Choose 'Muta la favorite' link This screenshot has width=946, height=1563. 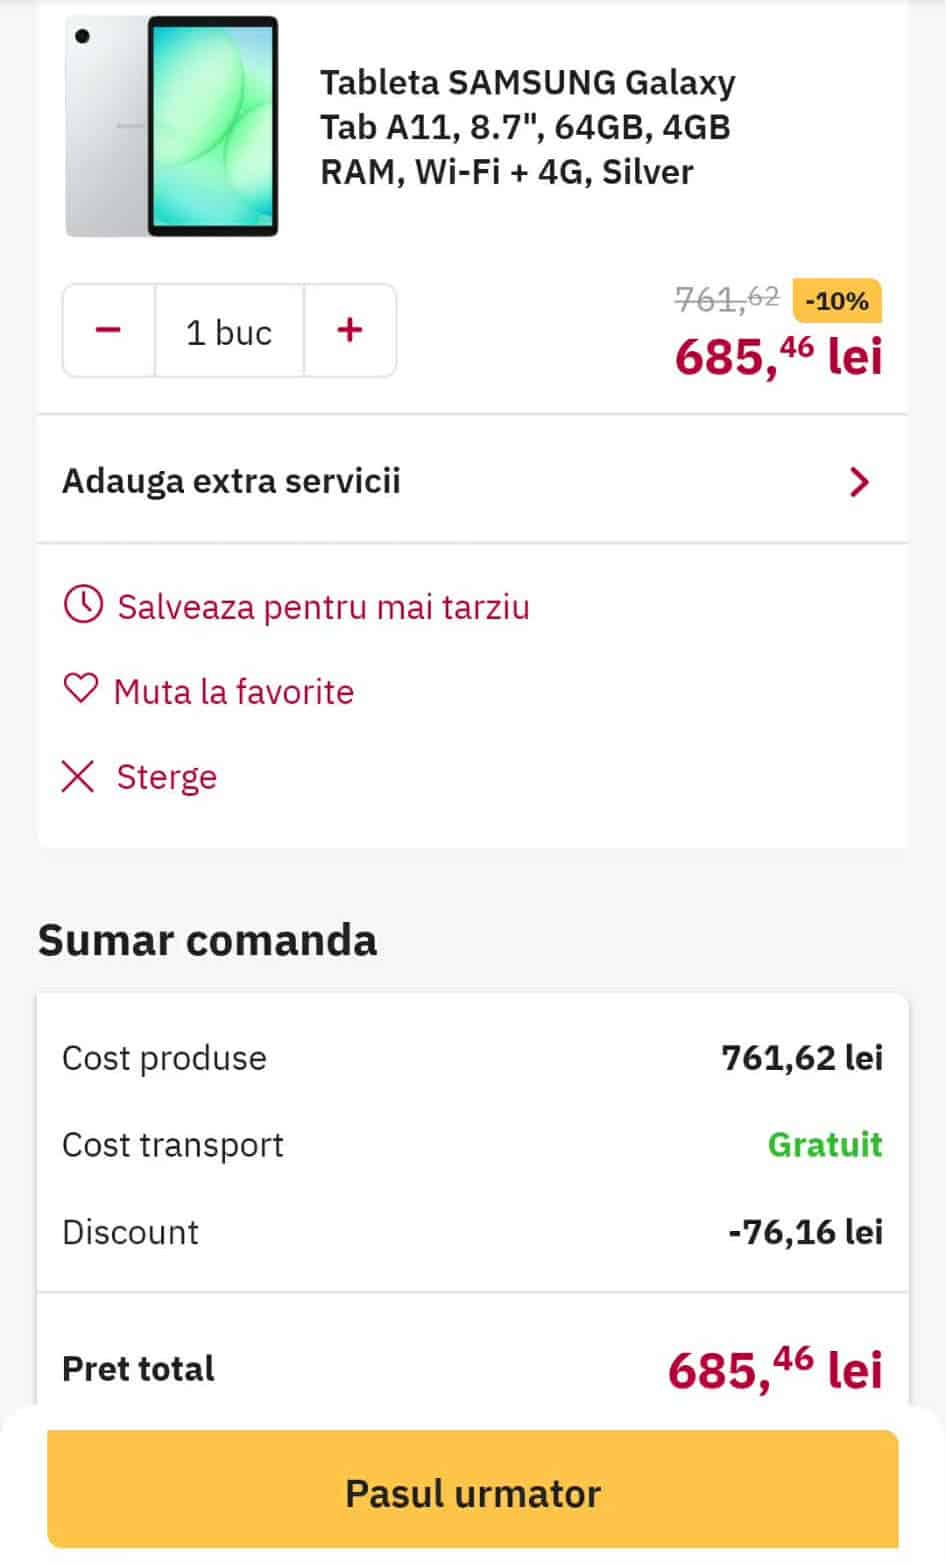click(234, 692)
